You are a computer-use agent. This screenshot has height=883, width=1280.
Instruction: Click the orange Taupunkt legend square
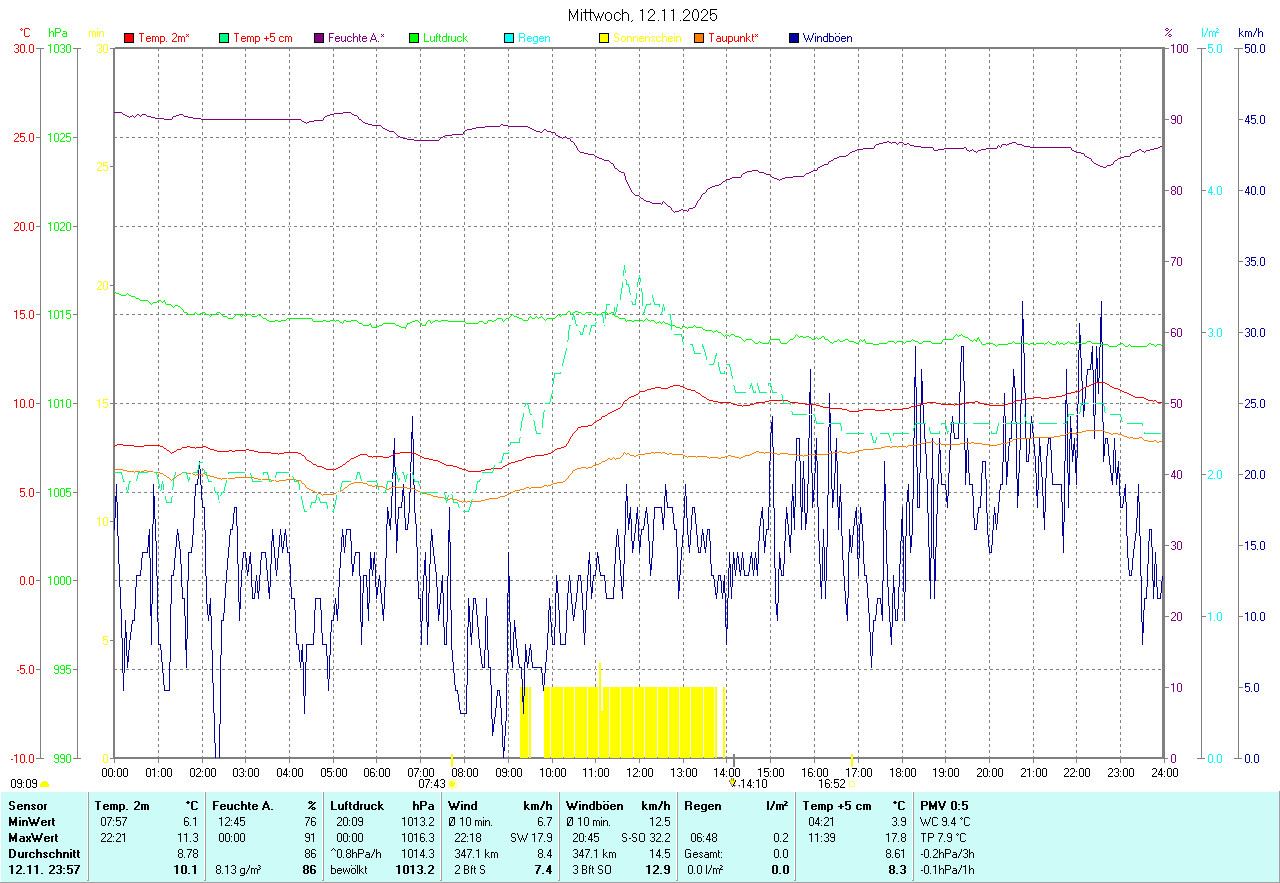(699, 38)
